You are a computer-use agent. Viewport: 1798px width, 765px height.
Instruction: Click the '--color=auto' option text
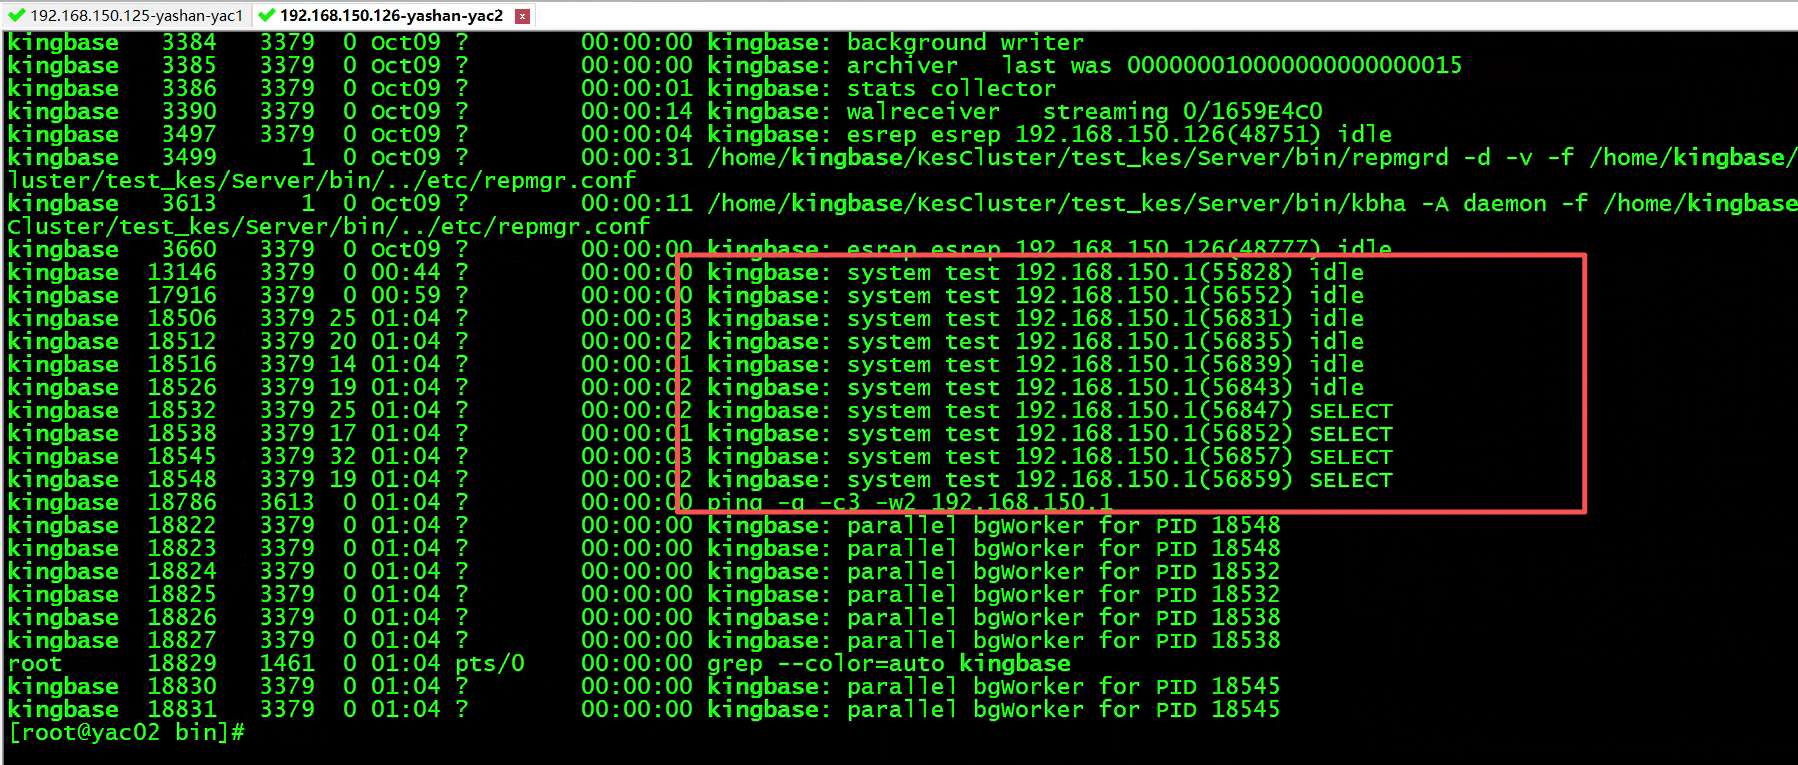pos(861,663)
